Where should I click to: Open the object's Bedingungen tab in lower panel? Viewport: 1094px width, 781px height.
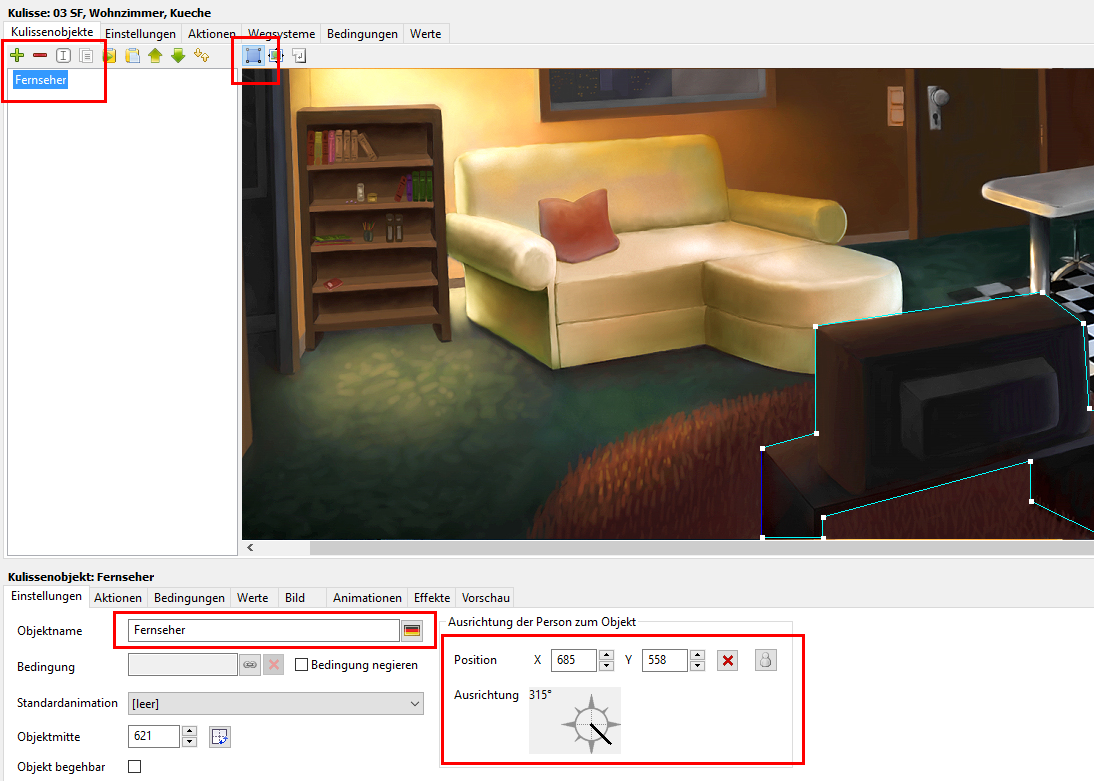[x=189, y=597]
